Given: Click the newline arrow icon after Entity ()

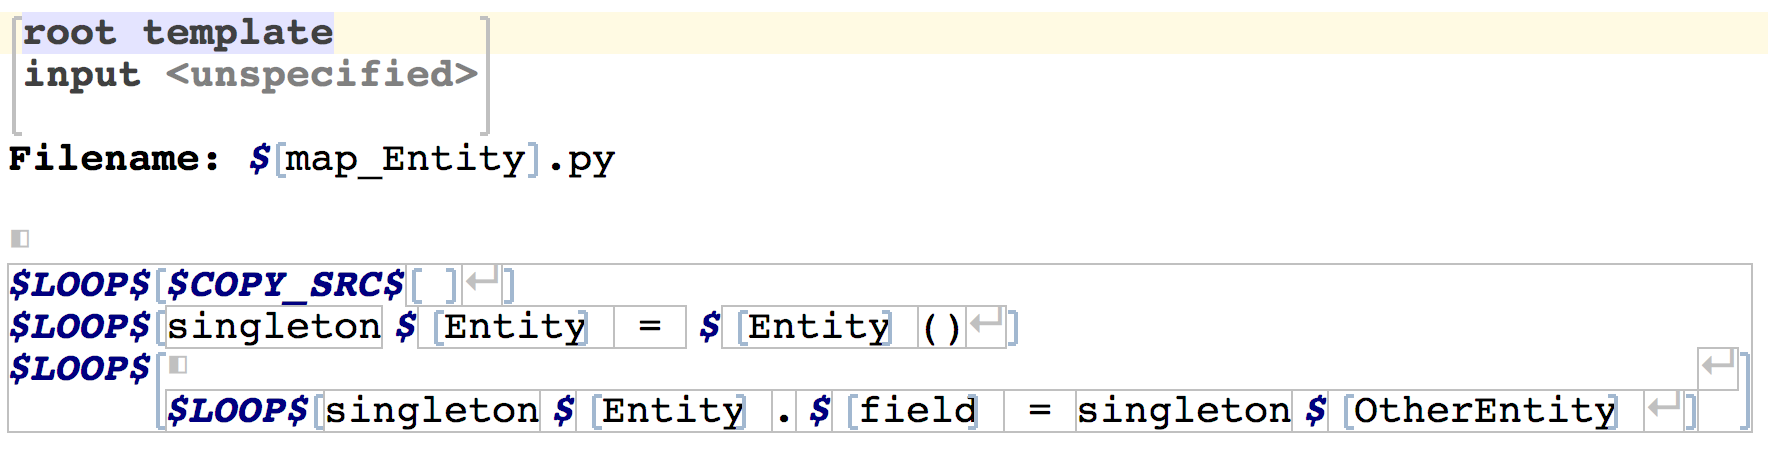Looking at the screenshot, I should tap(987, 323).
